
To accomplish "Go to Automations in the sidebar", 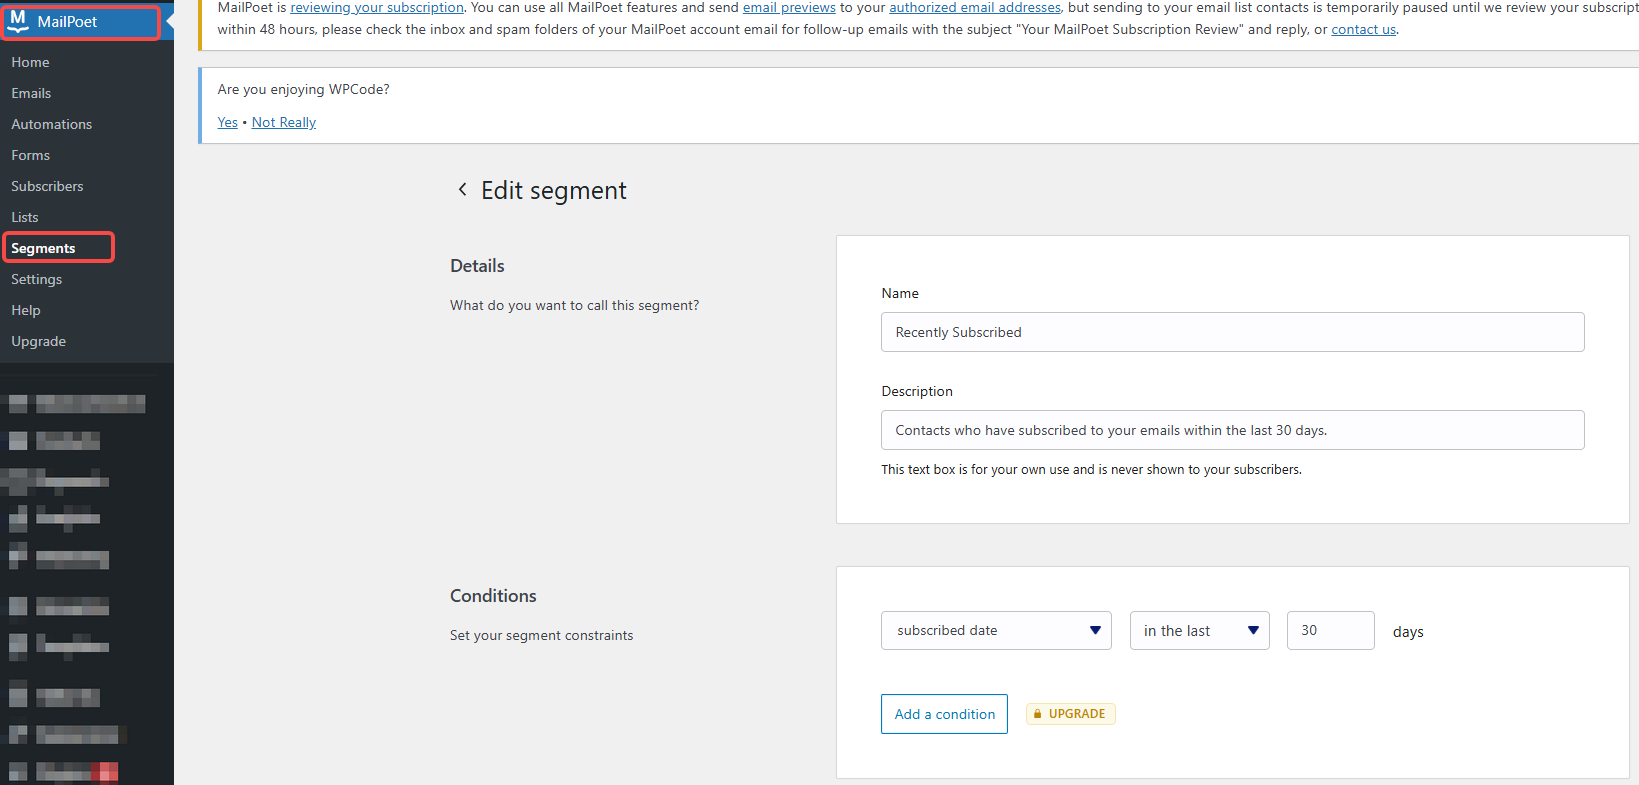I will [x=52, y=124].
